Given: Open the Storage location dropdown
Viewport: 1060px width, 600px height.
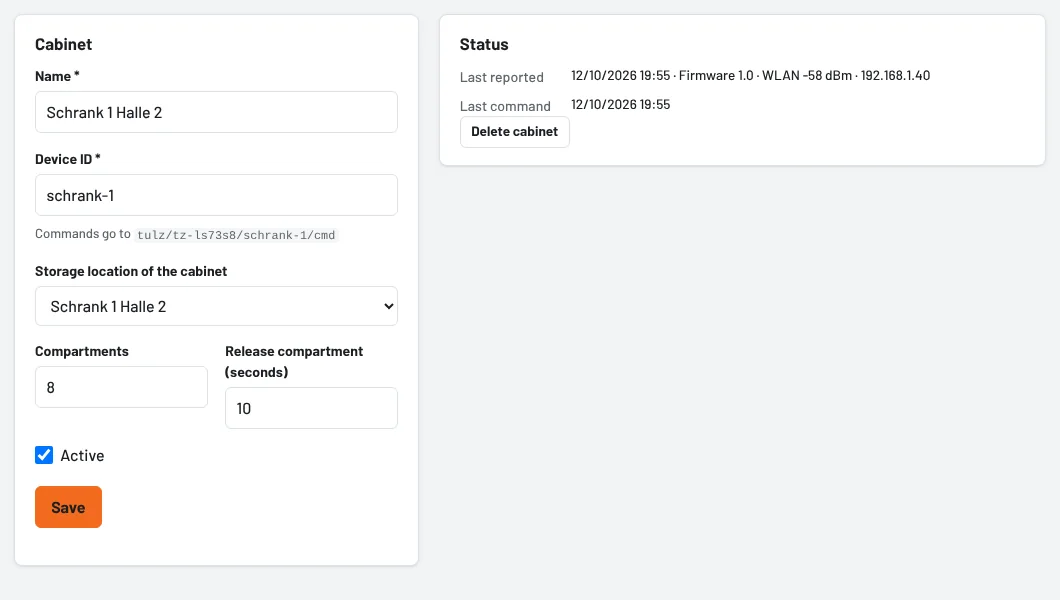Looking at the screenshot, I should pos(216,306).
